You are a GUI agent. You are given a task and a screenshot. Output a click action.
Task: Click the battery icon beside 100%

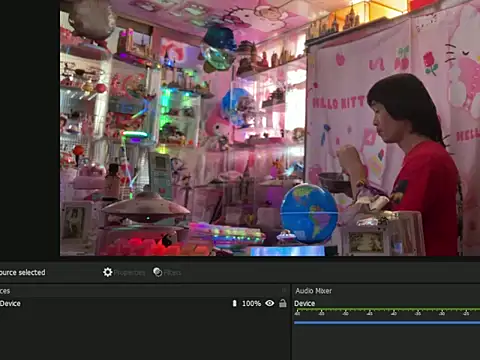click(234, 303)
